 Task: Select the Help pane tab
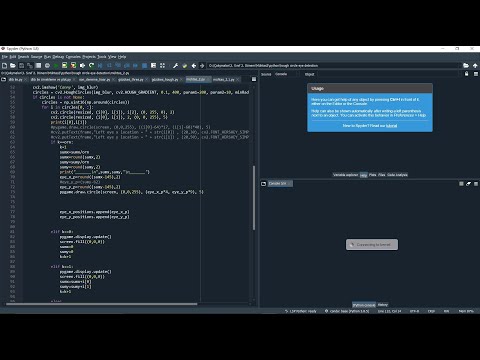363,175
